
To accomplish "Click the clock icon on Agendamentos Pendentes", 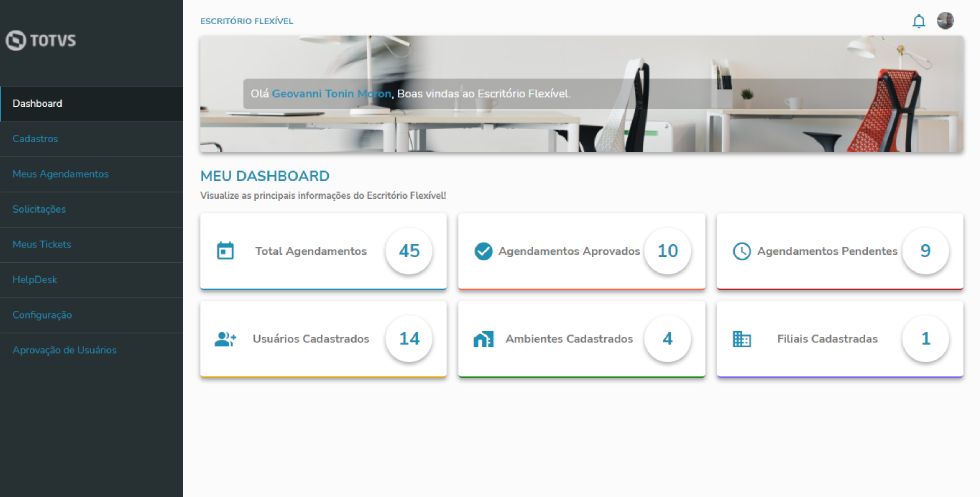I will click(x=741, y=251).
